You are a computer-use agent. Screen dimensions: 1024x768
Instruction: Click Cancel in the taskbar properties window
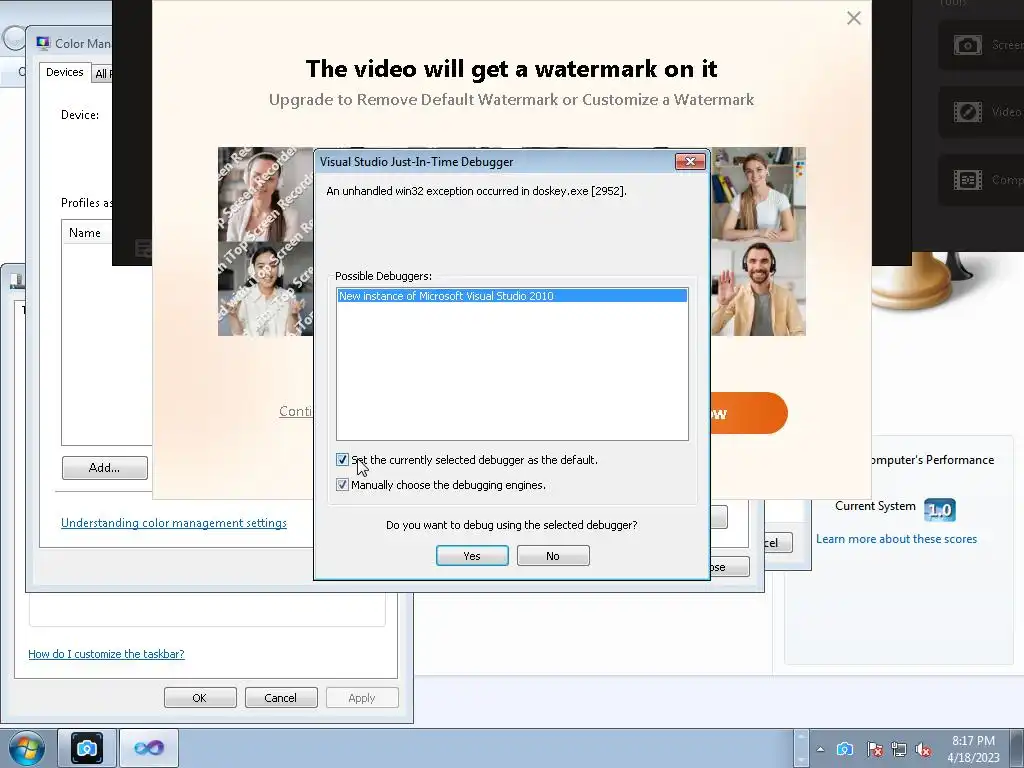click(x=280, y=697)
